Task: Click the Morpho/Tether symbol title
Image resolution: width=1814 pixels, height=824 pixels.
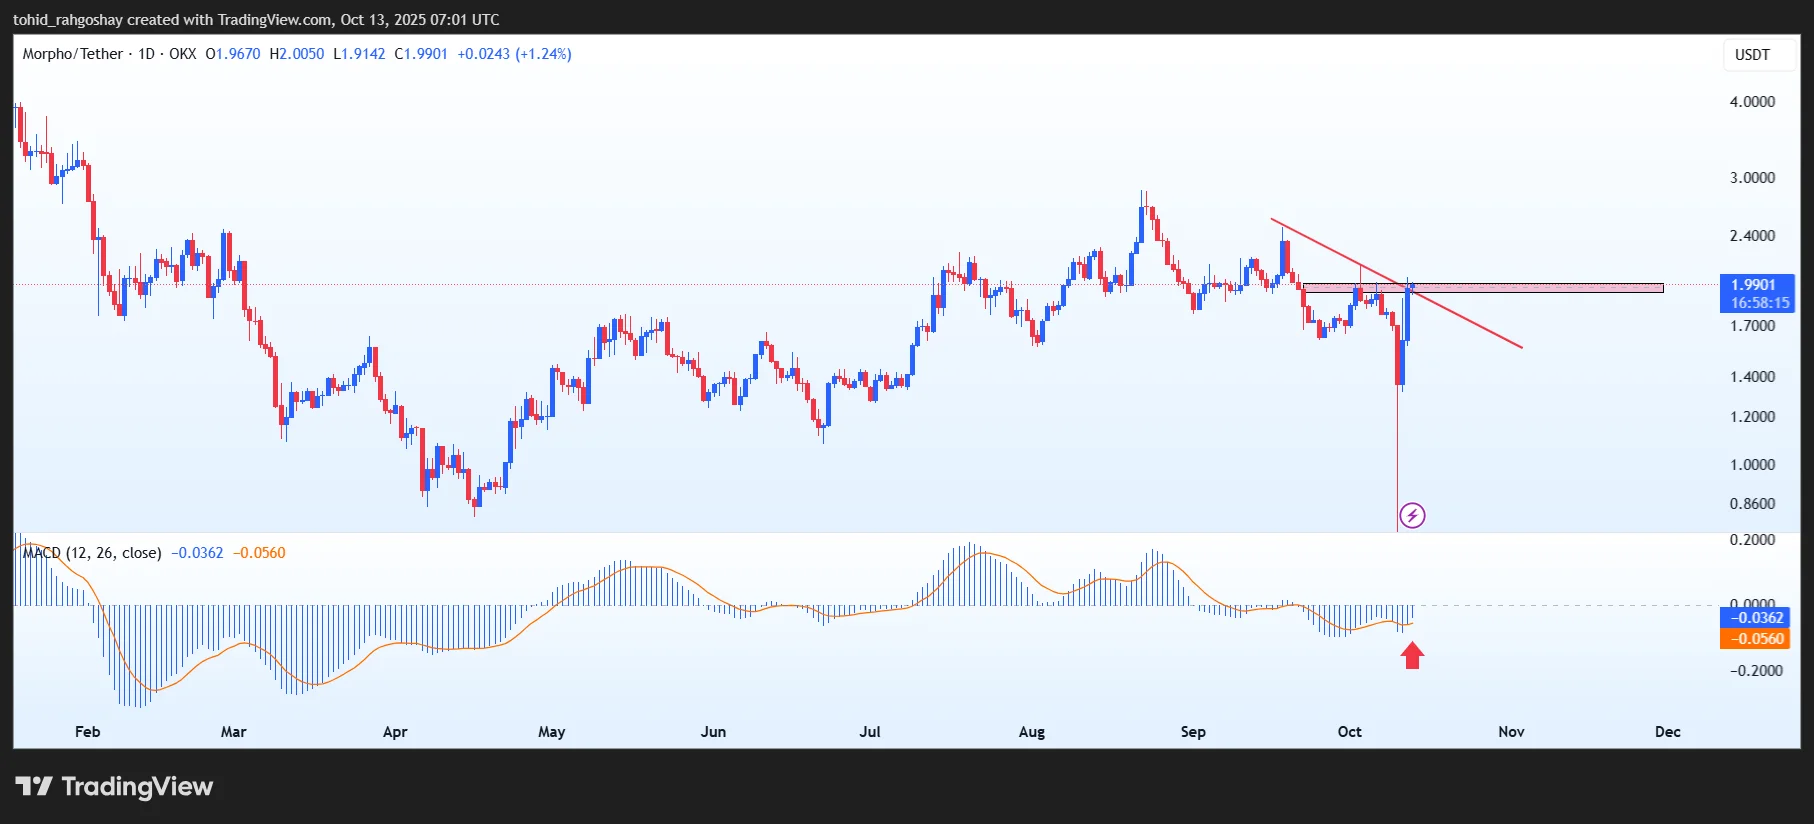Action: (72, 54)
